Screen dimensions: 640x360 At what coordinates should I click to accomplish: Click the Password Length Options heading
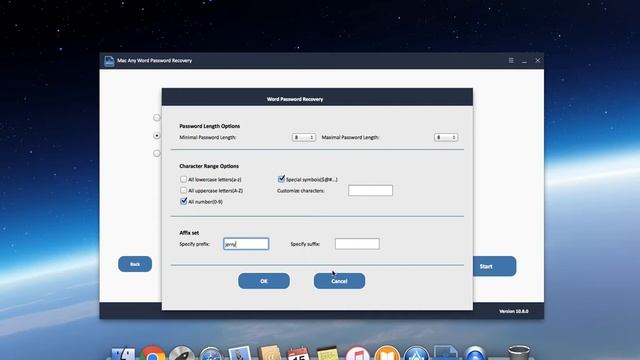point(210,126)
